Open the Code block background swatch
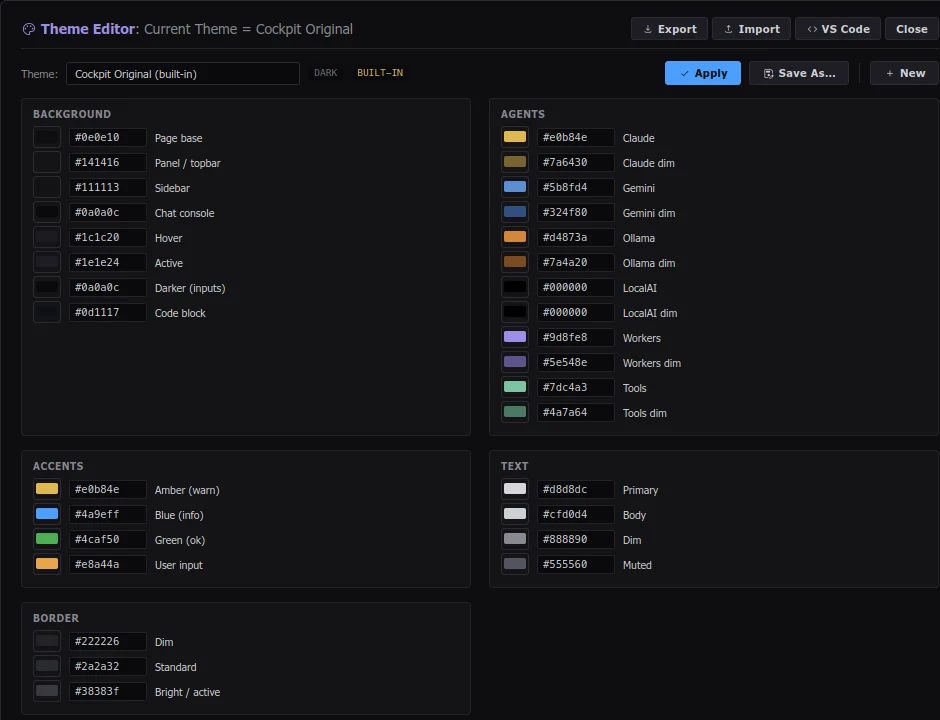Screen dimensions: 940x720 pyautogui.click(x=47, y=312)
